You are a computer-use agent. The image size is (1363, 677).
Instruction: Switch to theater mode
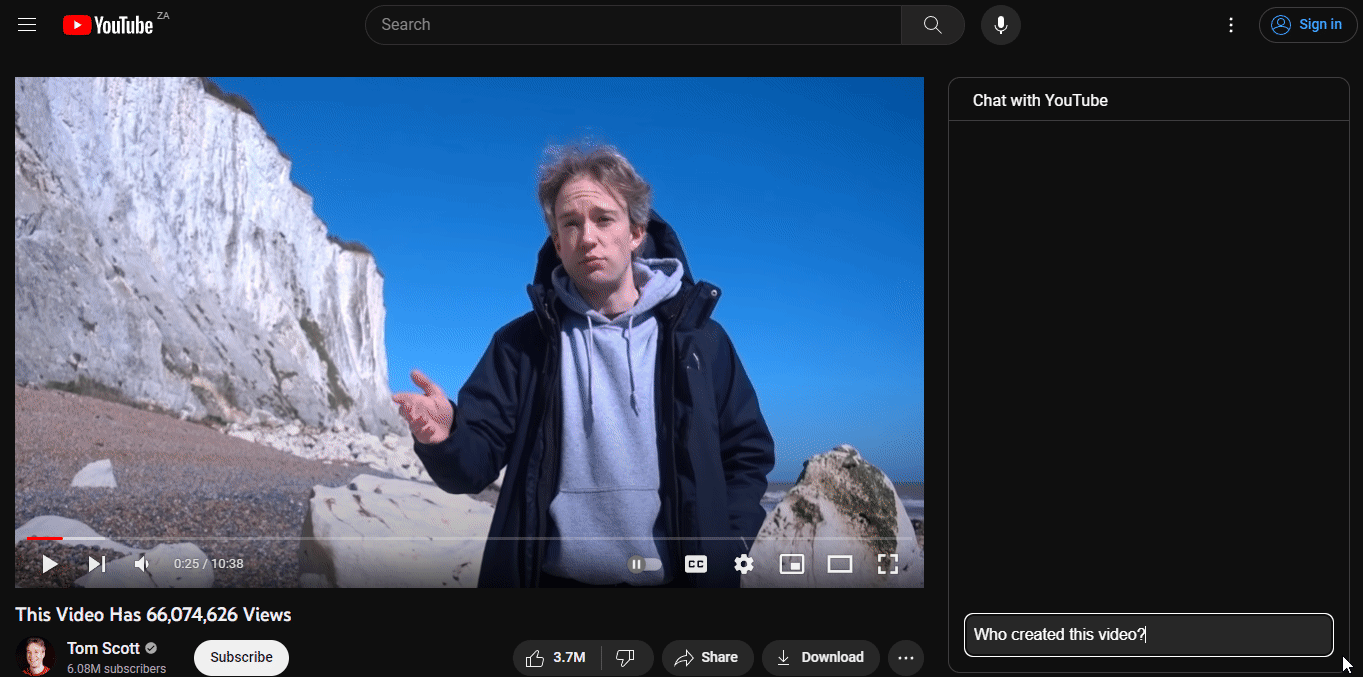840,563
